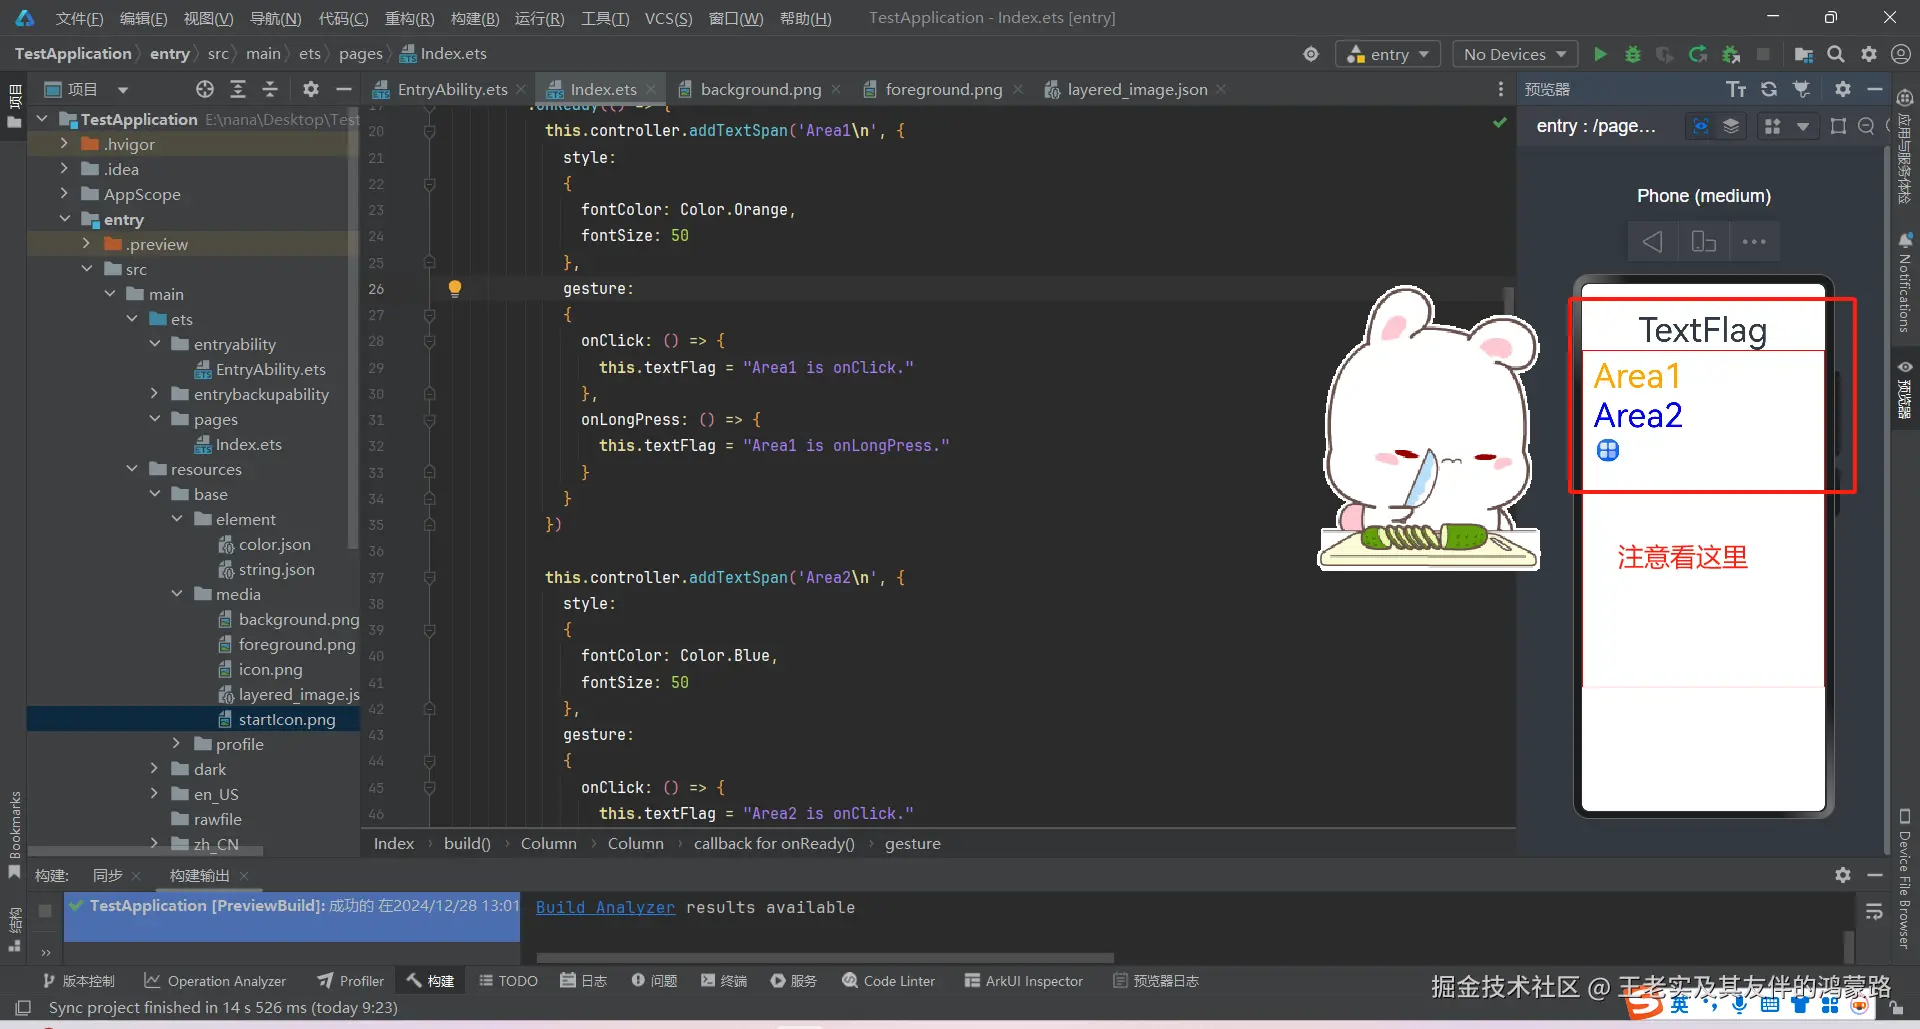
Task: Click the back triangle button in previewer
Action: (x=1652, y=241)
